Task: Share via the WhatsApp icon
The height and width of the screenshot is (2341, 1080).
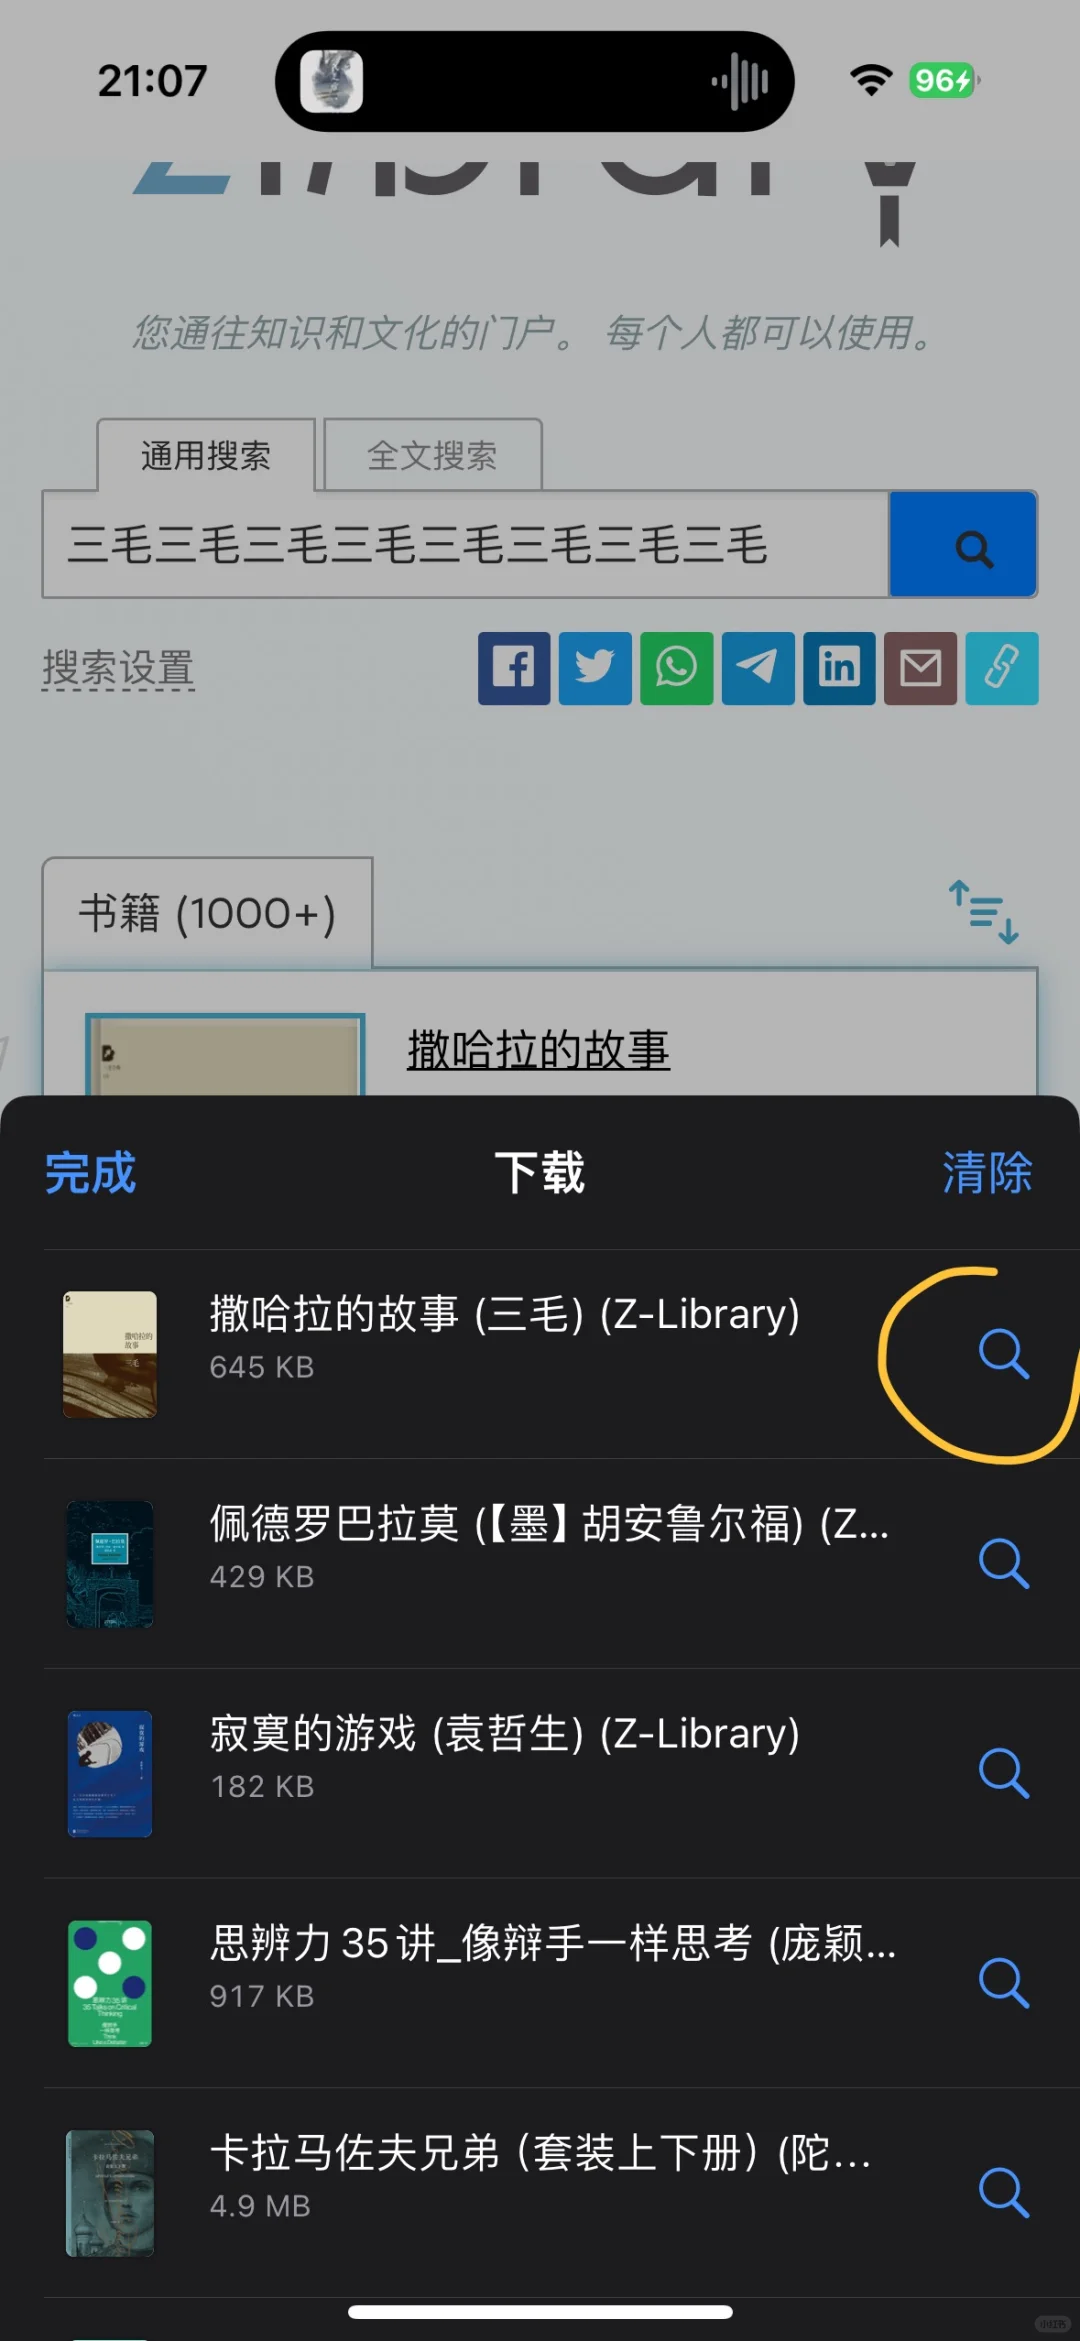Action: (x=677, y=668)
